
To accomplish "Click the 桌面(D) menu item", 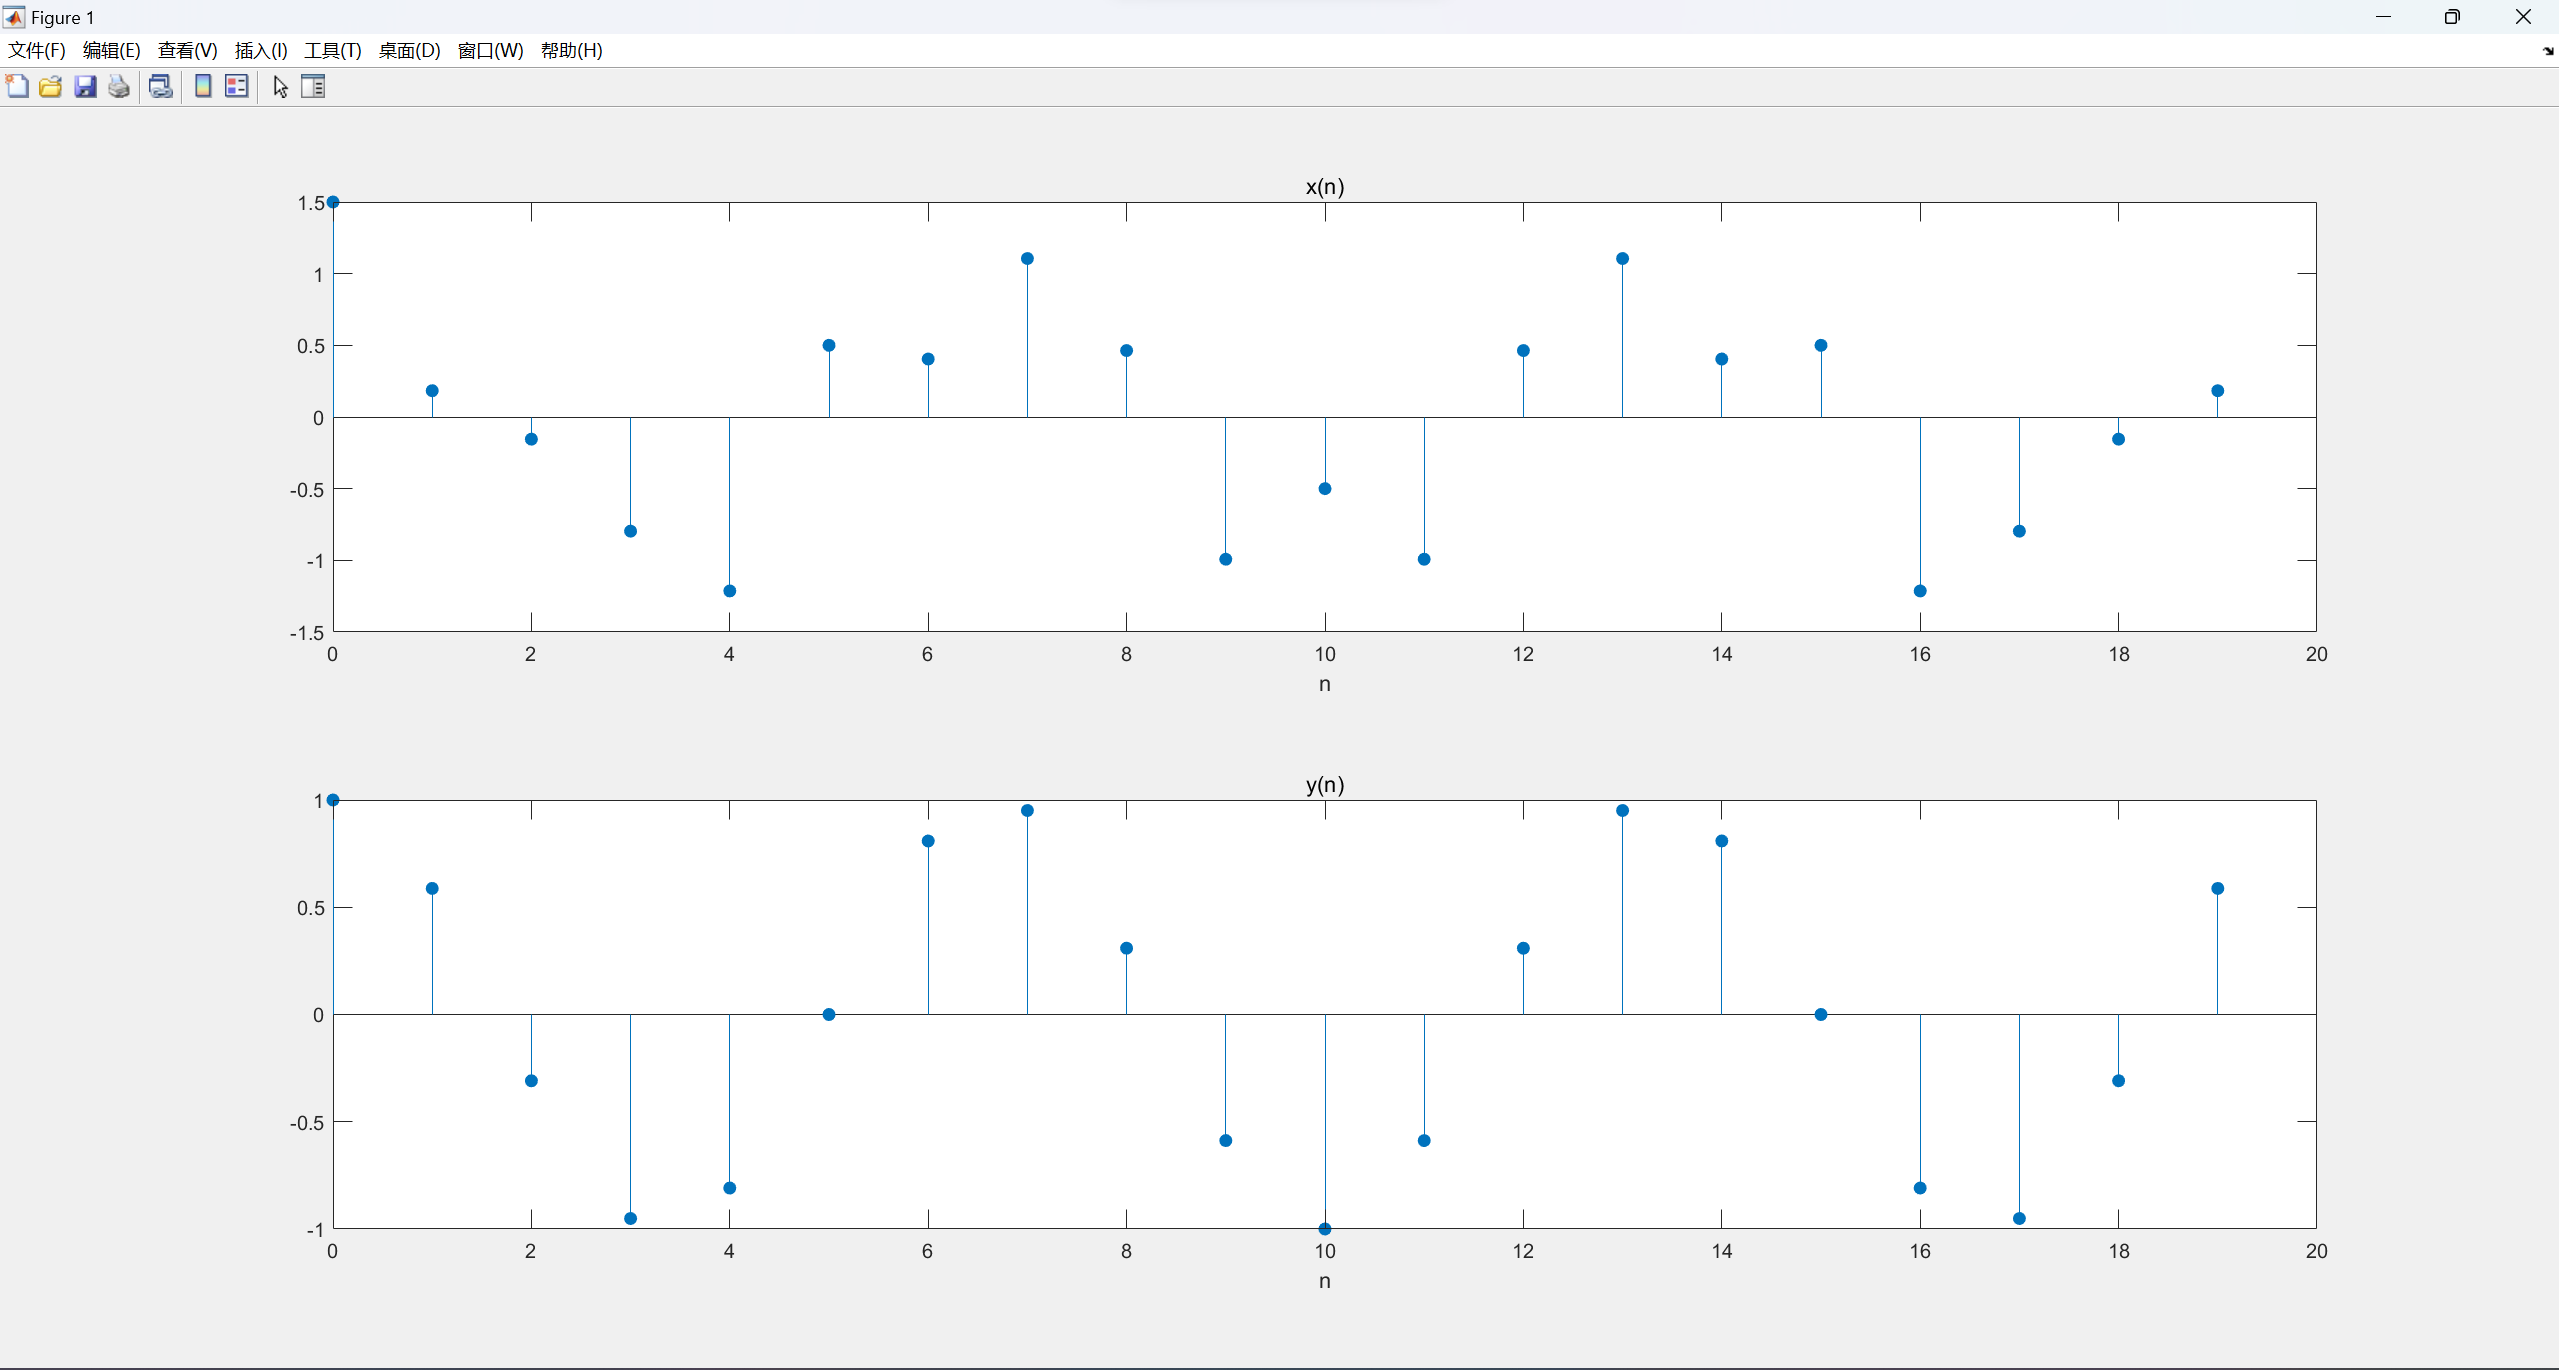I will coord(409,51).
